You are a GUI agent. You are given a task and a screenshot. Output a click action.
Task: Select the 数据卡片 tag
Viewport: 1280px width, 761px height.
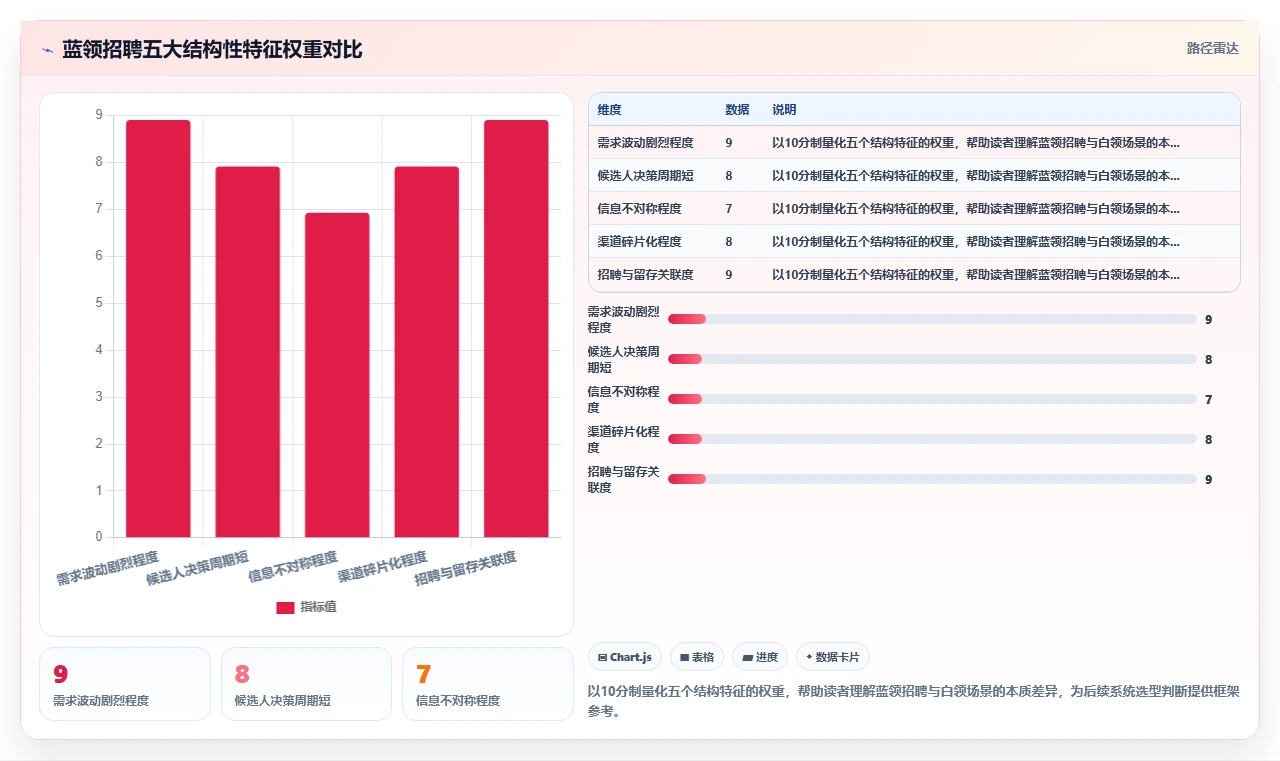833,657
